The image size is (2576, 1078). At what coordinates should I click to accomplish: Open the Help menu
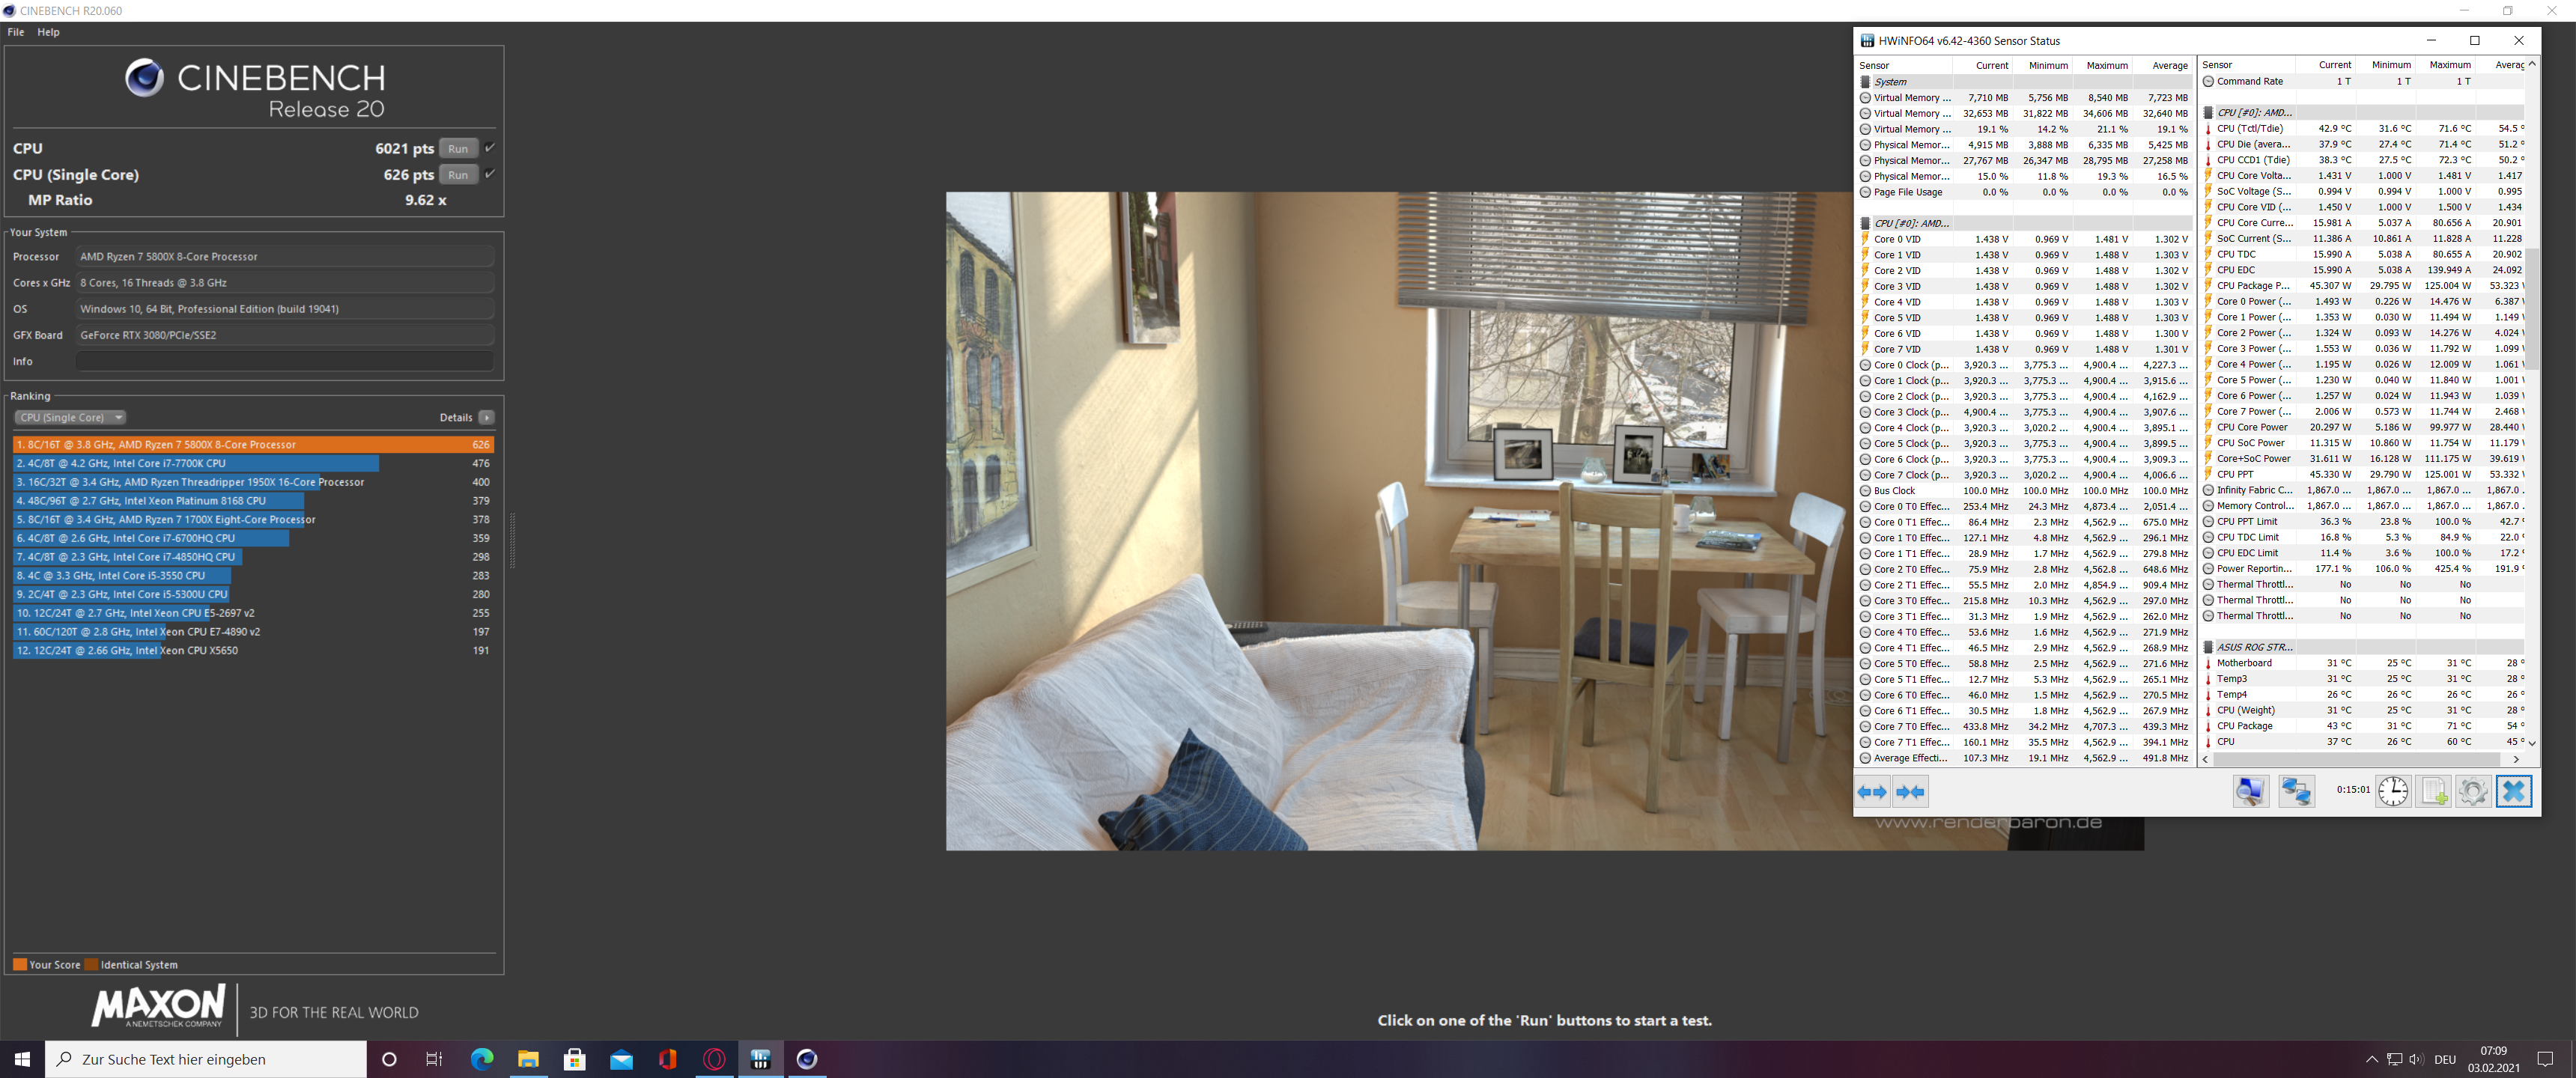tap(48, 32)
